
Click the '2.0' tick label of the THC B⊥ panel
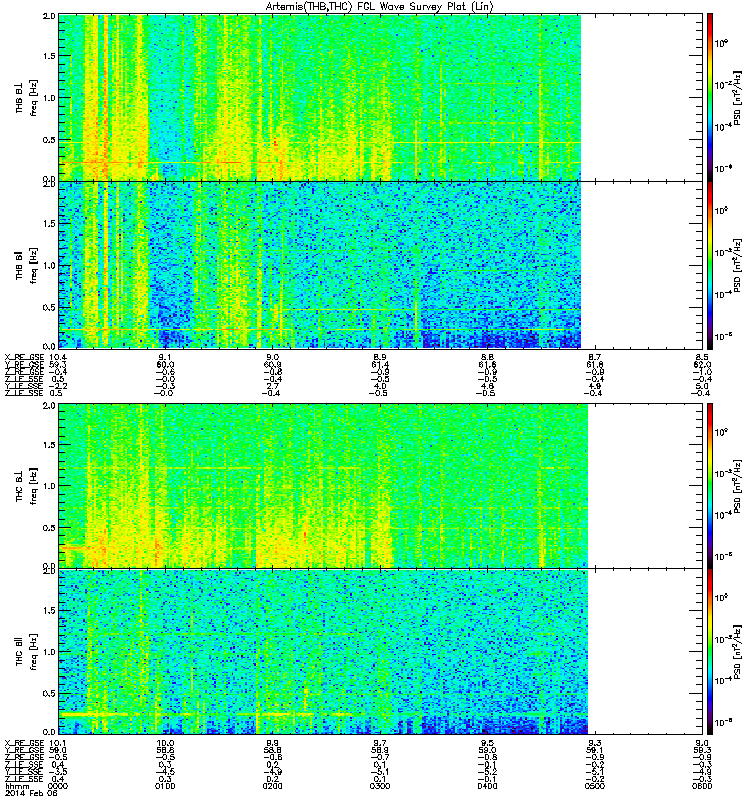[49, 406]
